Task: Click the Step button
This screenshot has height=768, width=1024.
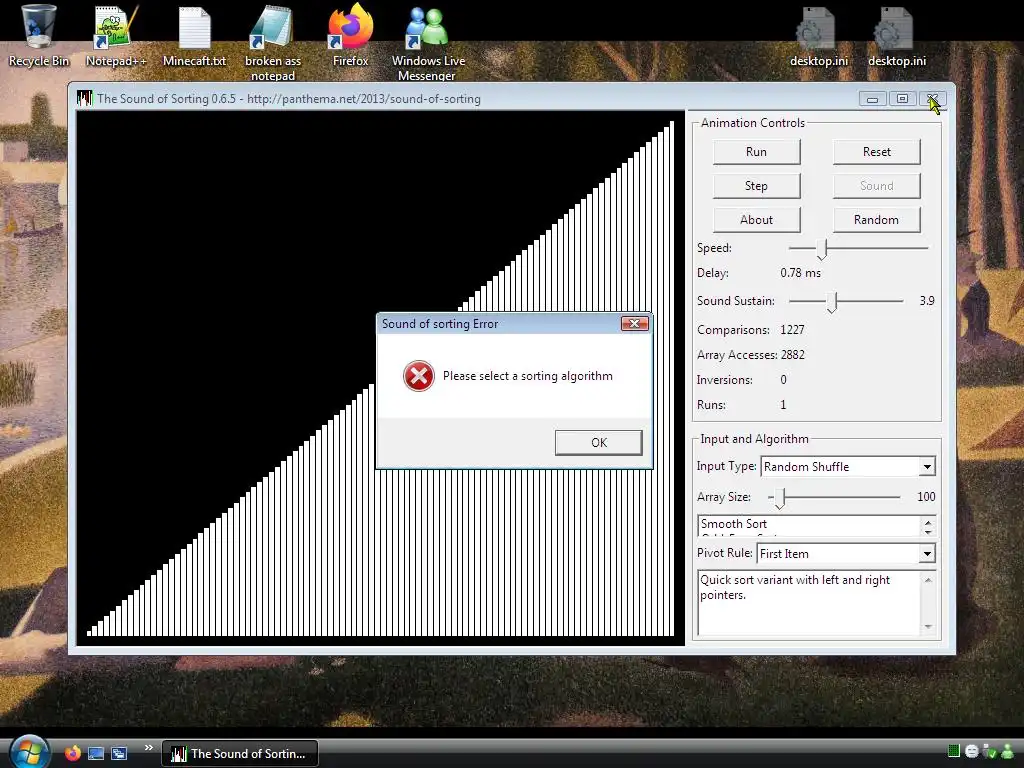Action: point(756,185)
